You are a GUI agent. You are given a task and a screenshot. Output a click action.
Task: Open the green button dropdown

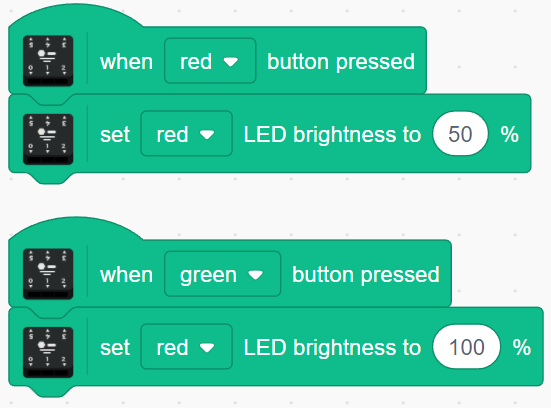[x=222, y=274]
